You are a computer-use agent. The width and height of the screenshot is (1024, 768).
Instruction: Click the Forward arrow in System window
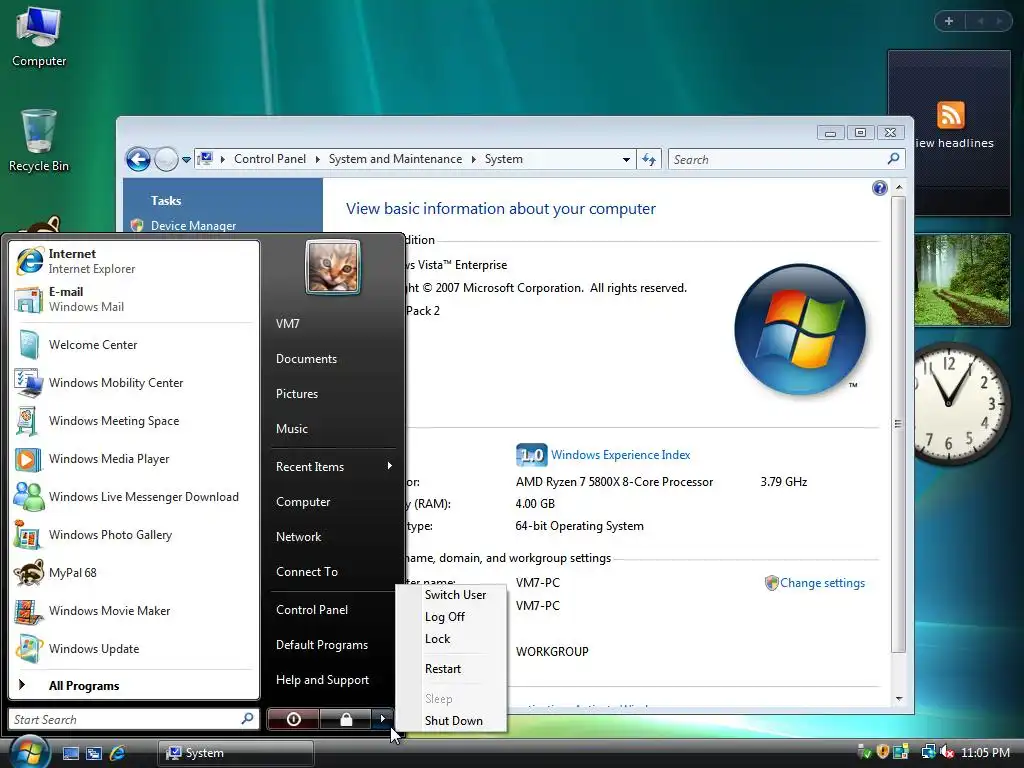(167, 159)
